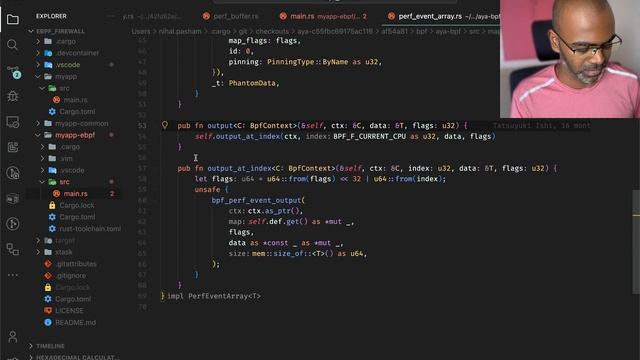Switch to the perf_buffer.rs tab
640x360 pixels.
231,16
